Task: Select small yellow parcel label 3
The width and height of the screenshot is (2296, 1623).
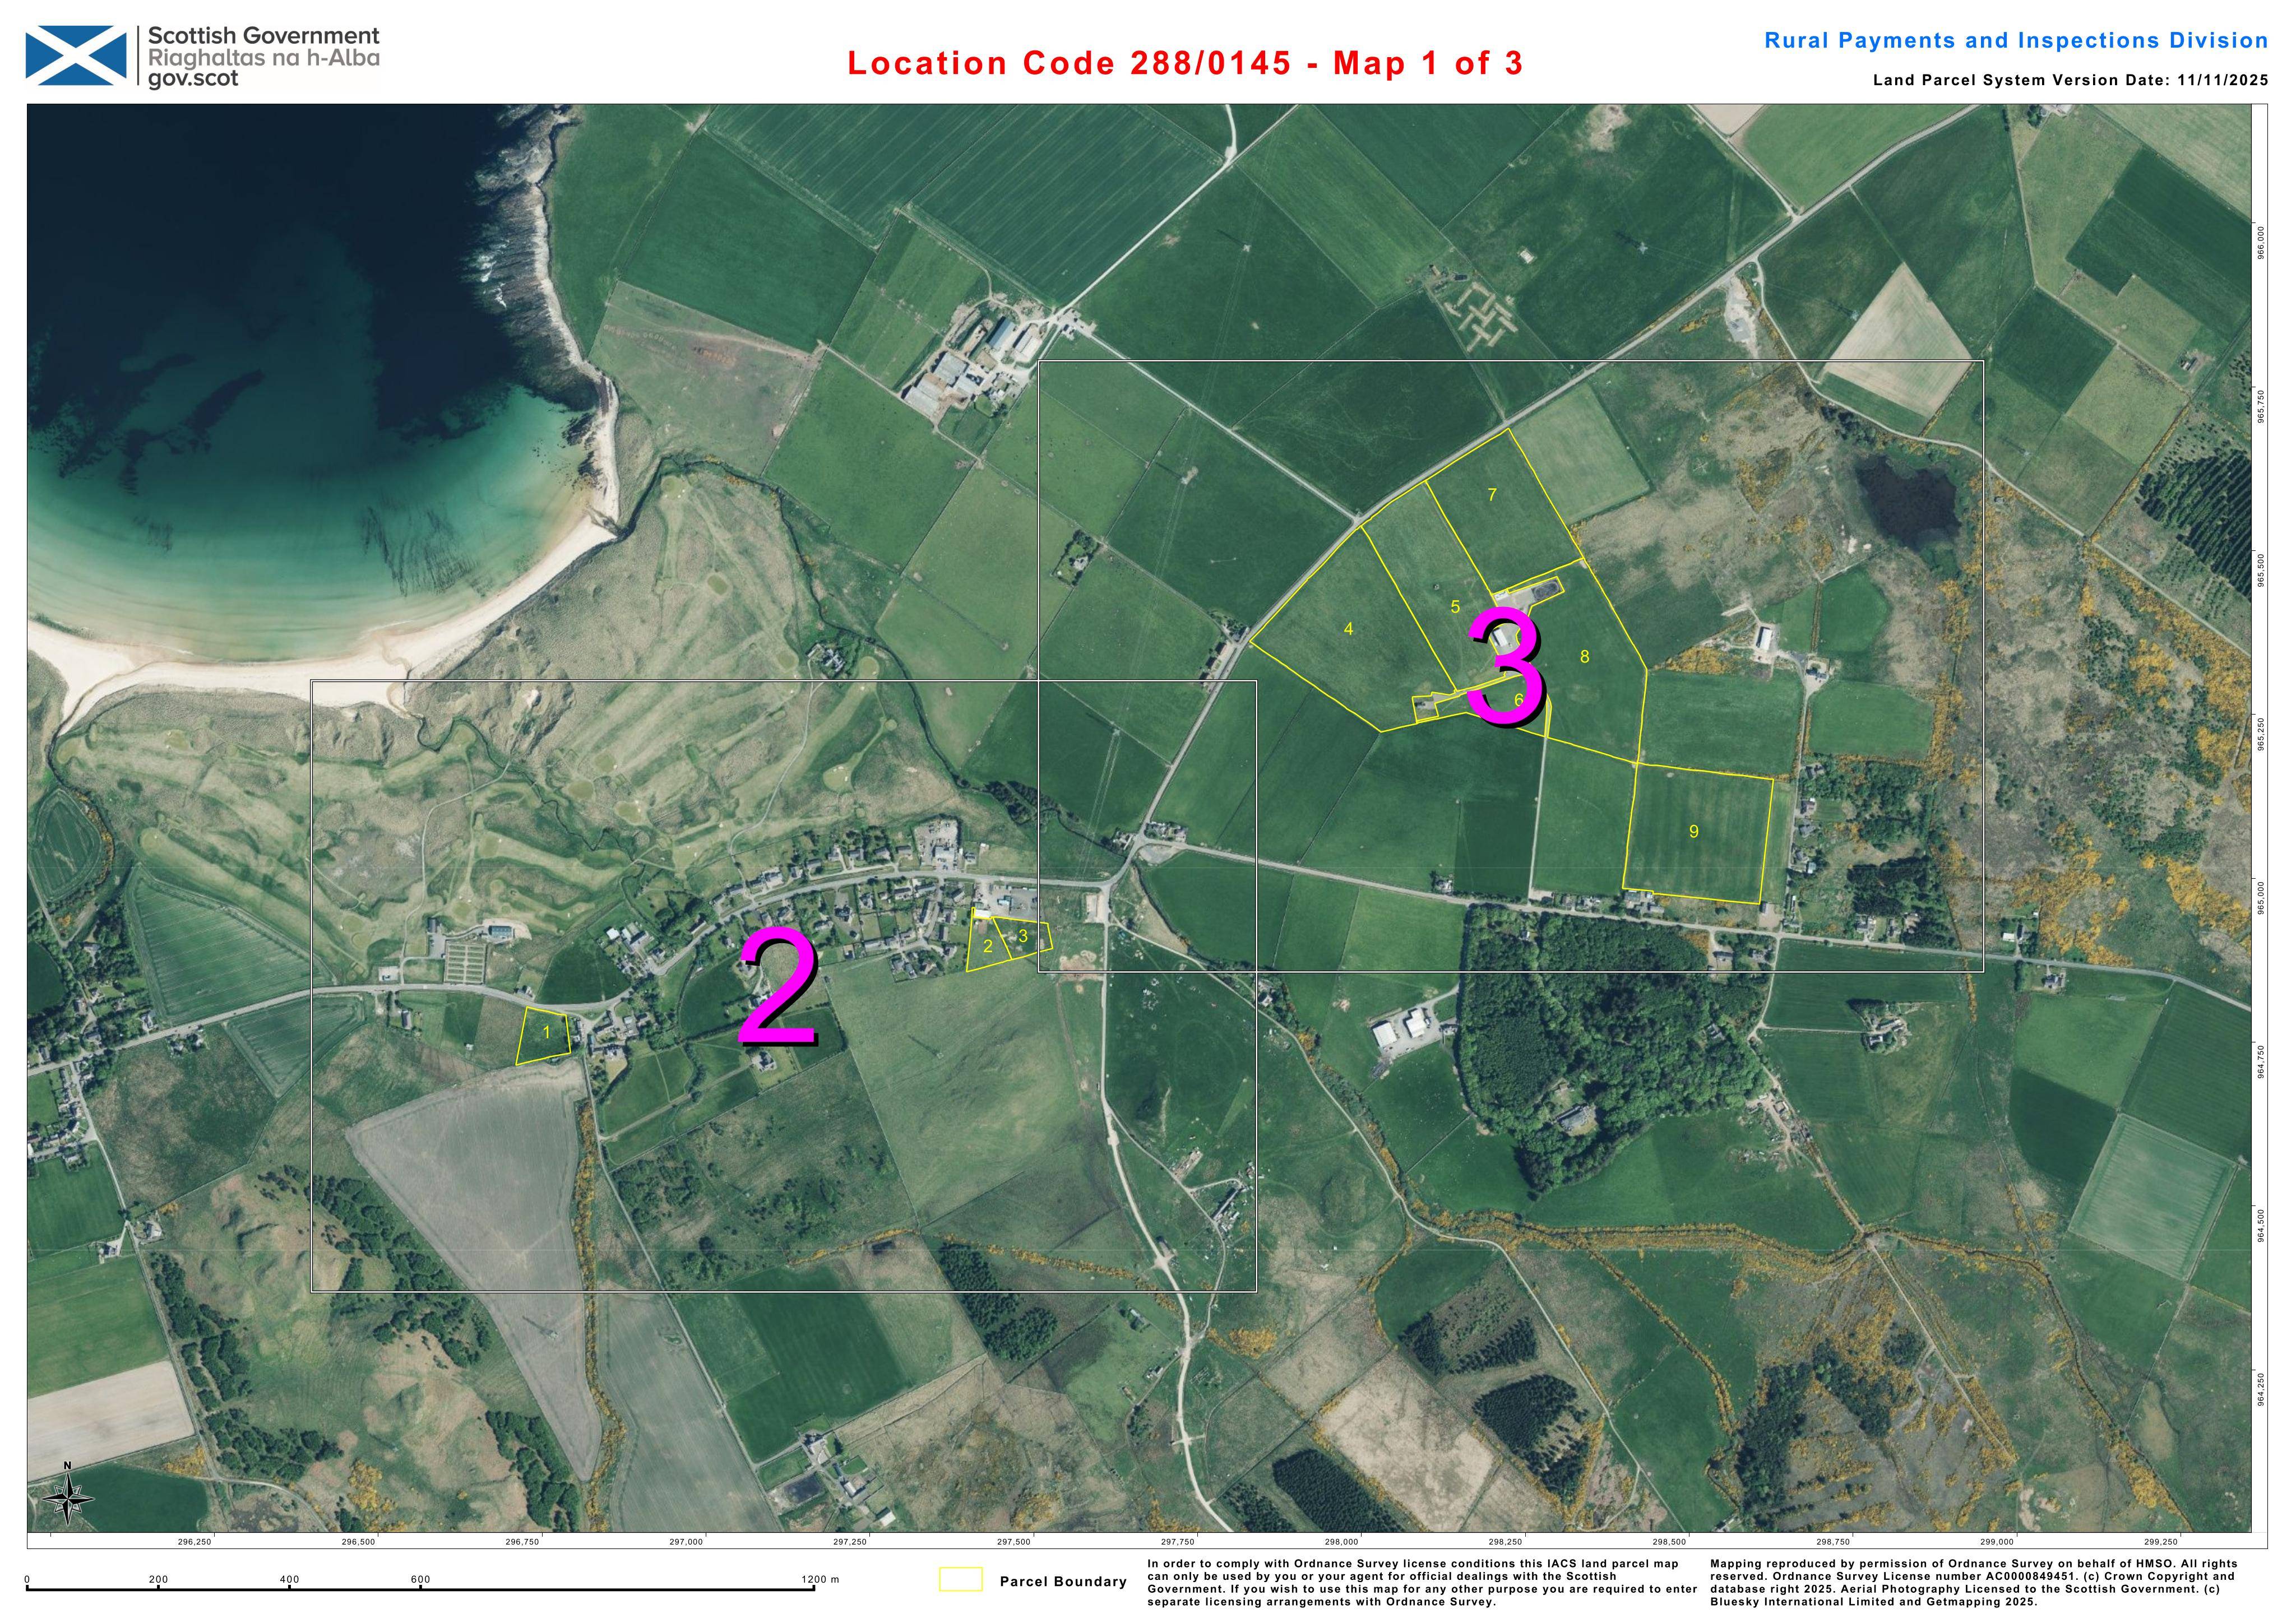Action: coord(1023,936)
